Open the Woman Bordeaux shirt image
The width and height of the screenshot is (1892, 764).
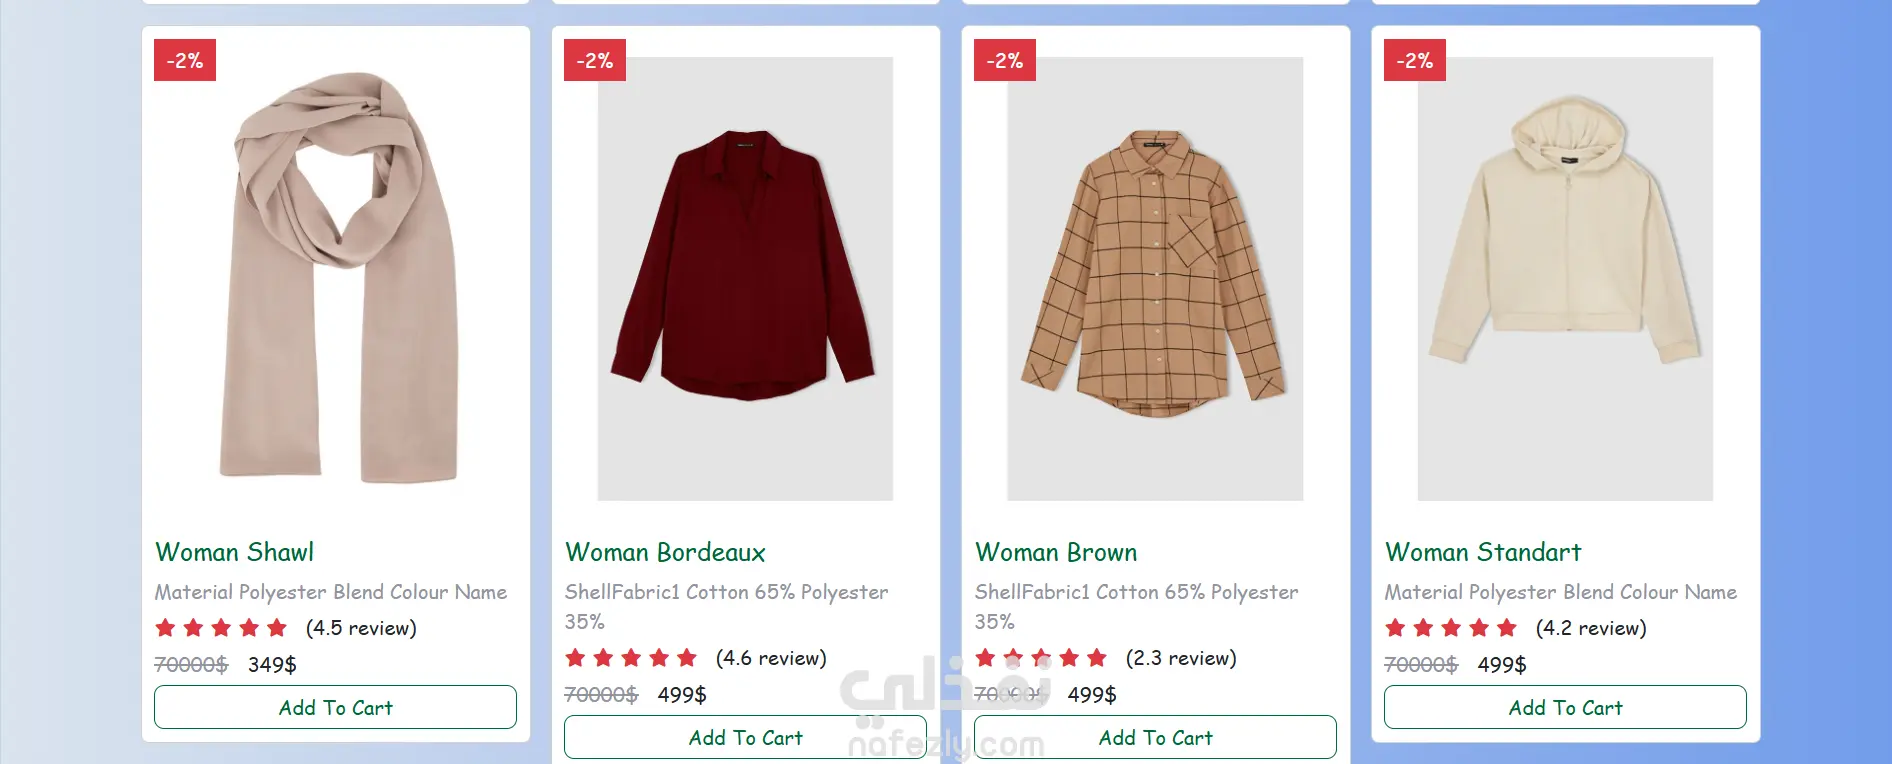tap(745, 278)
